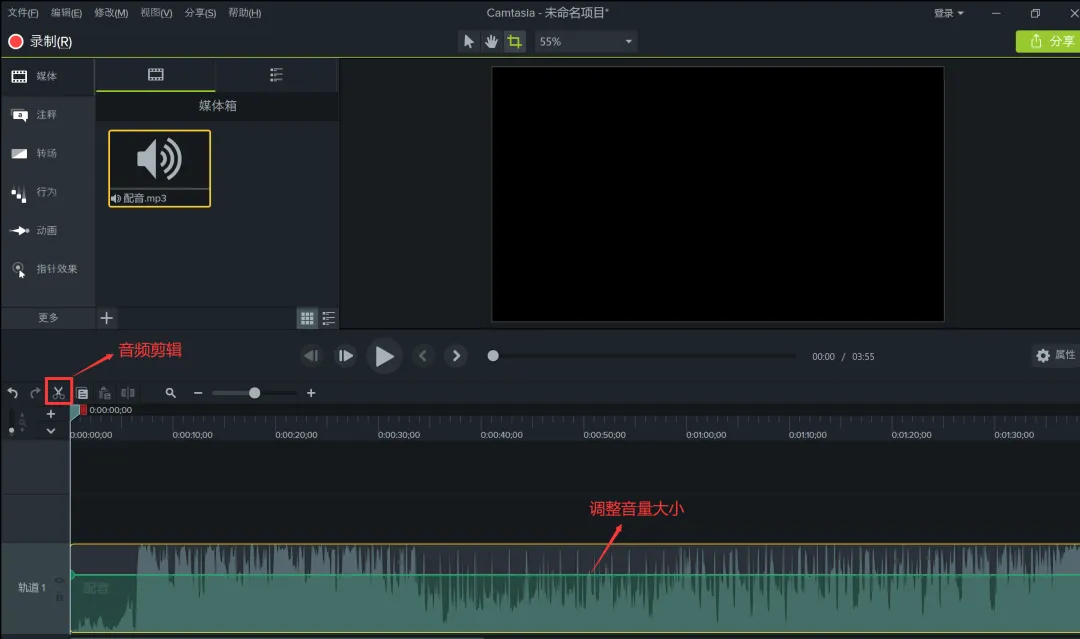Click the copy icon in timeline toolbar
The height and width of the screenshot is (639, 1080).
pyautogui.click(x=82, y=393)
